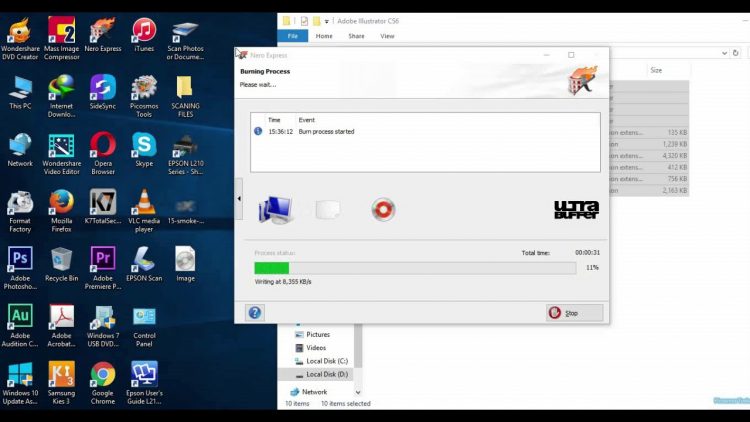Collapse the Nero Express side panel arrow

(x=239, y=199)
